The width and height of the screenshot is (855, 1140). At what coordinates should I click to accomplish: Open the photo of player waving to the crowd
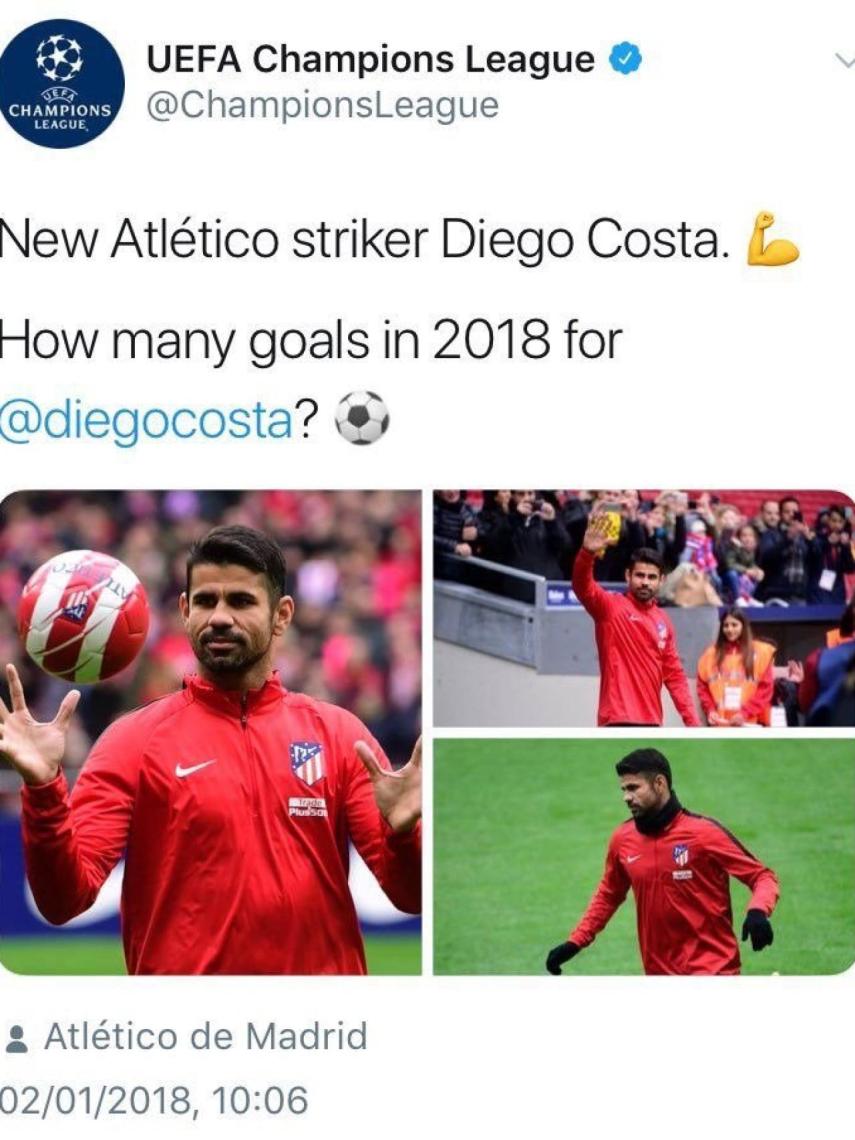tap(644, 608)
